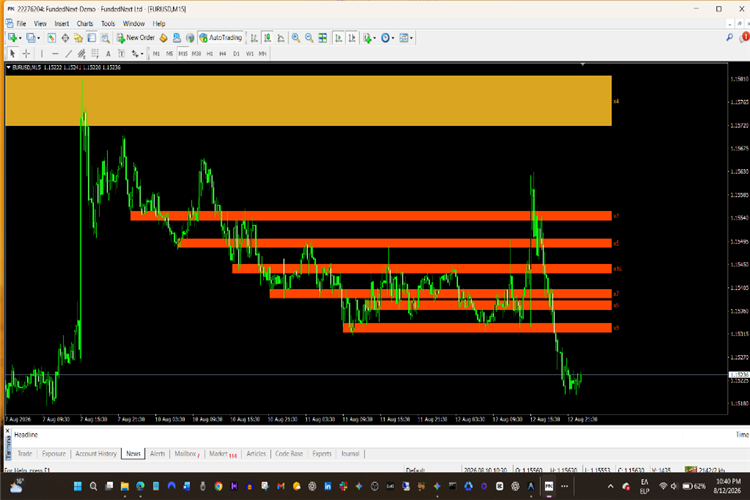Open the Tools menu
The image size is (750, 500).
pos(108,23)
